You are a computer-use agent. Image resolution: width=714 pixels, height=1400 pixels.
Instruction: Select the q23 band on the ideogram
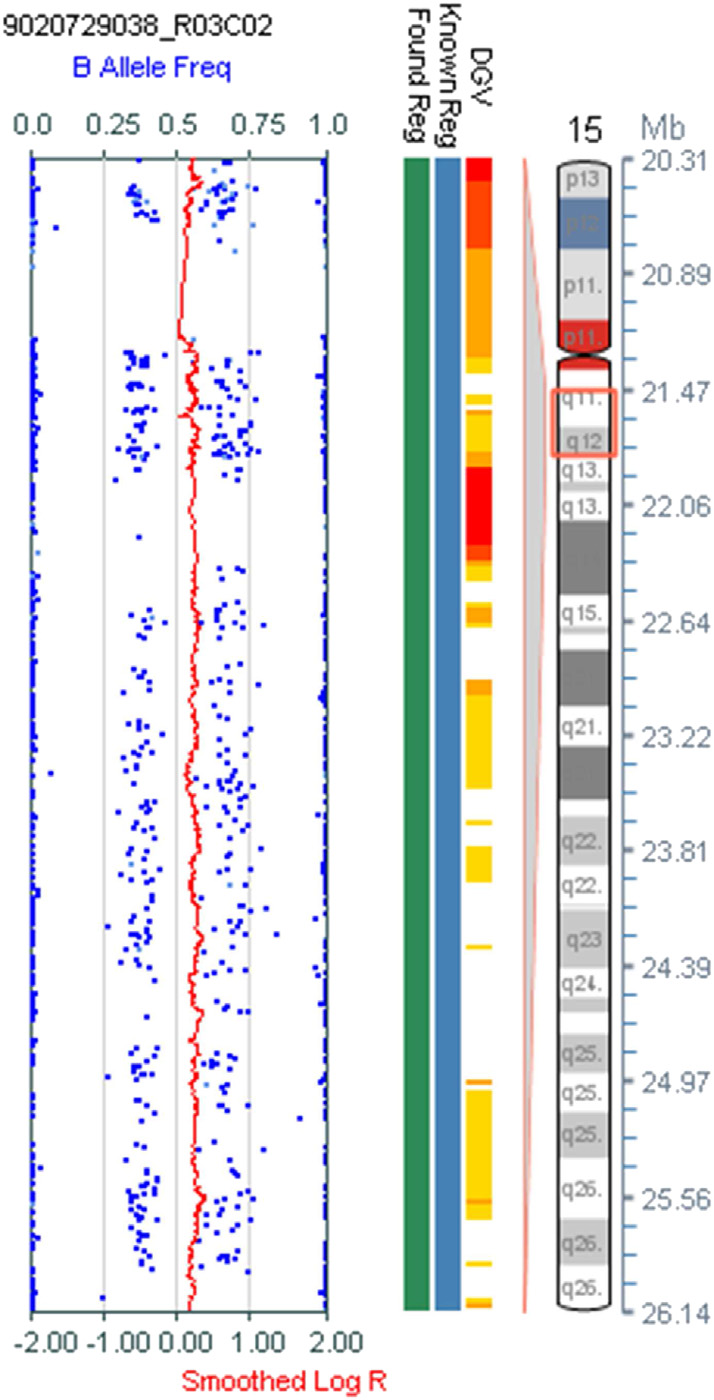click(582, 939)
